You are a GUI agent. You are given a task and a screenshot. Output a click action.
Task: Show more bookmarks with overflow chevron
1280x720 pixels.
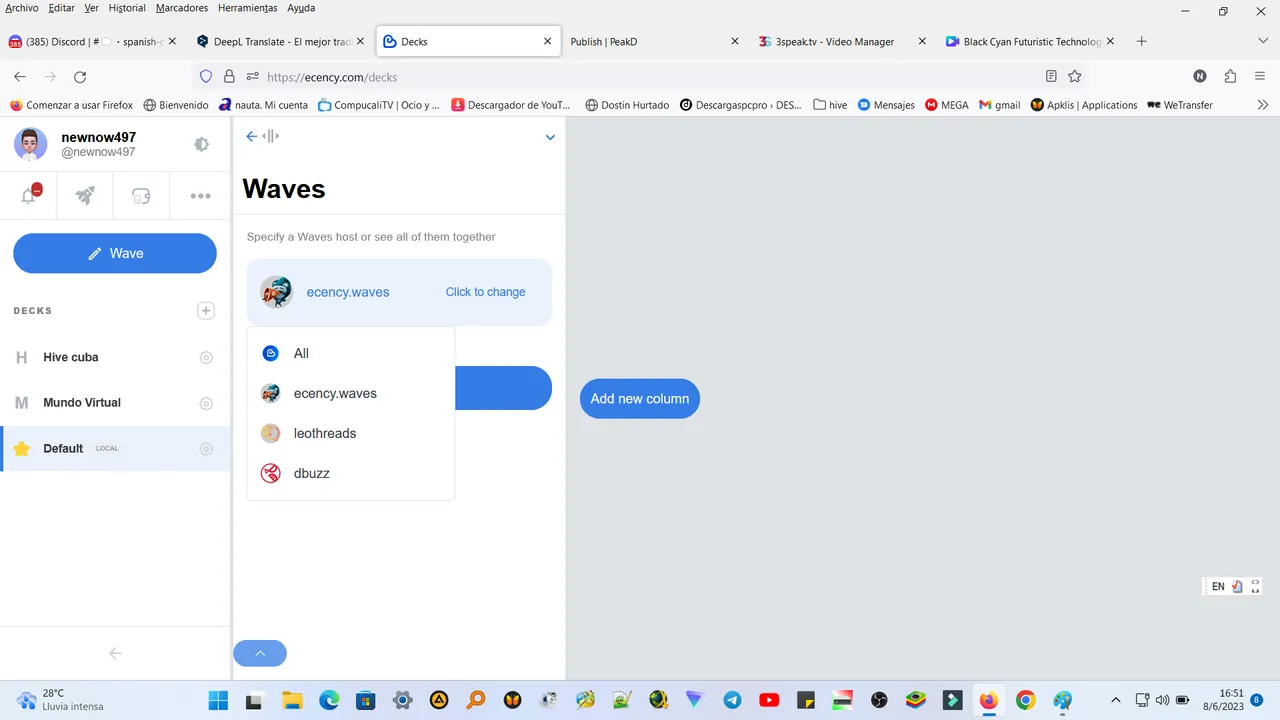click(1263, 105)
